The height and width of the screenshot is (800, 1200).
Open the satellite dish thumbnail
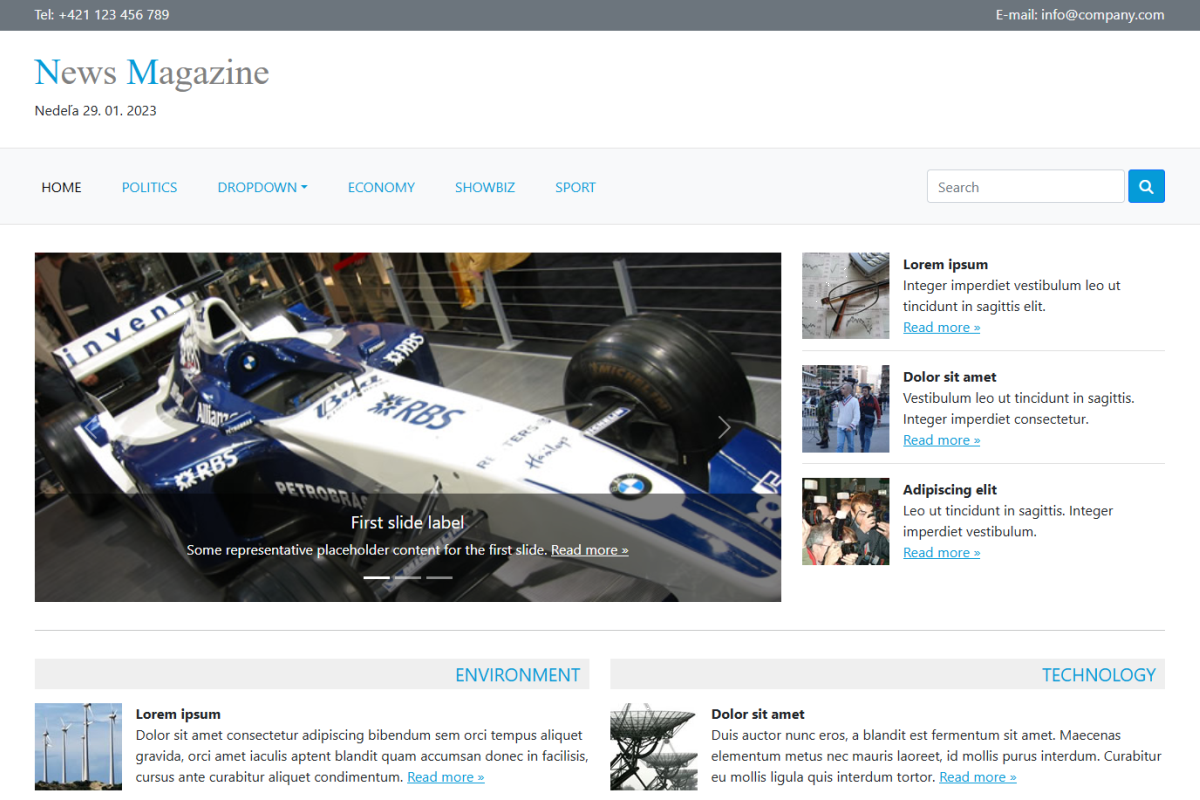653,746
